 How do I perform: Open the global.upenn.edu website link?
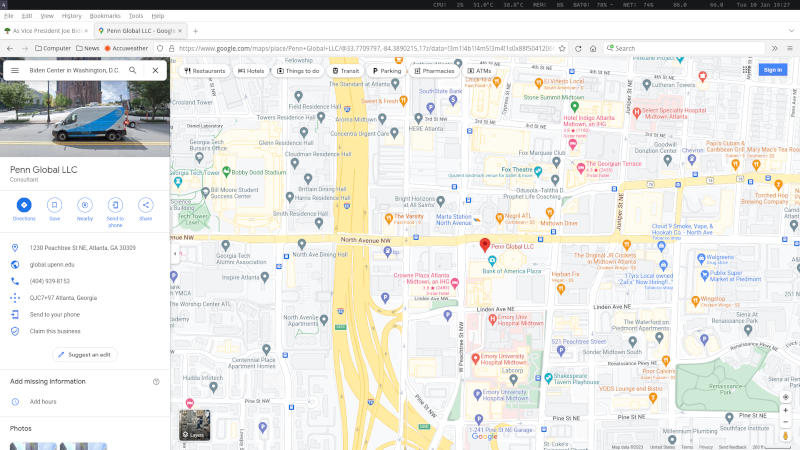[x=85, y=265]
